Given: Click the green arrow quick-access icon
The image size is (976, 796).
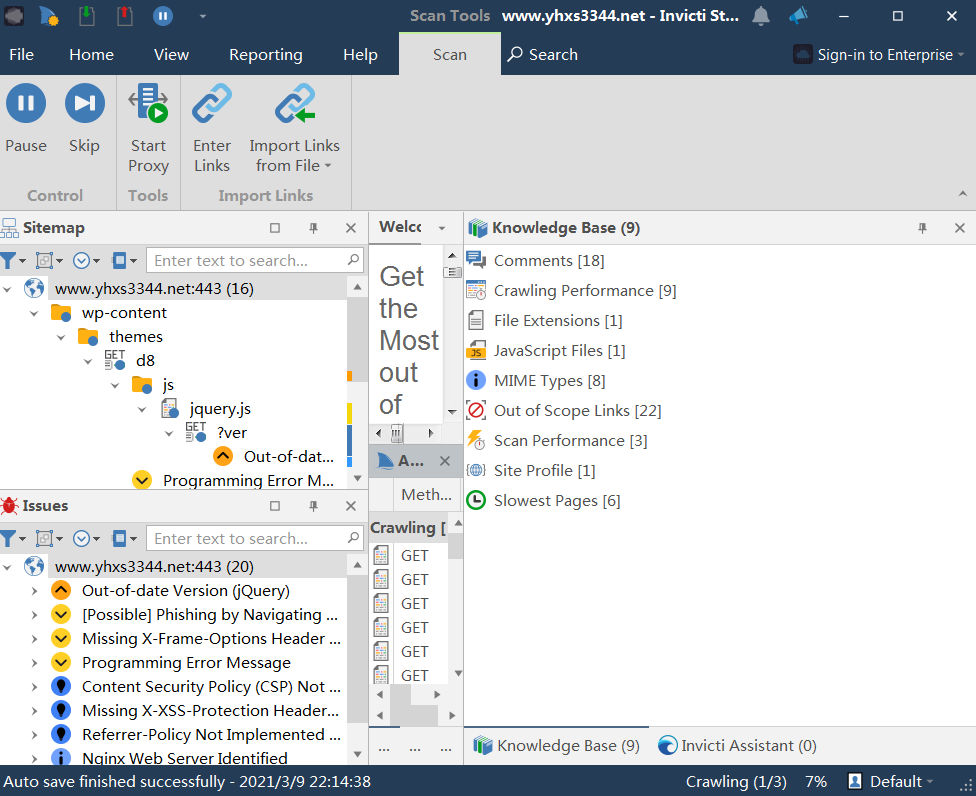Looking at the screenshot, I should [87, 16].
